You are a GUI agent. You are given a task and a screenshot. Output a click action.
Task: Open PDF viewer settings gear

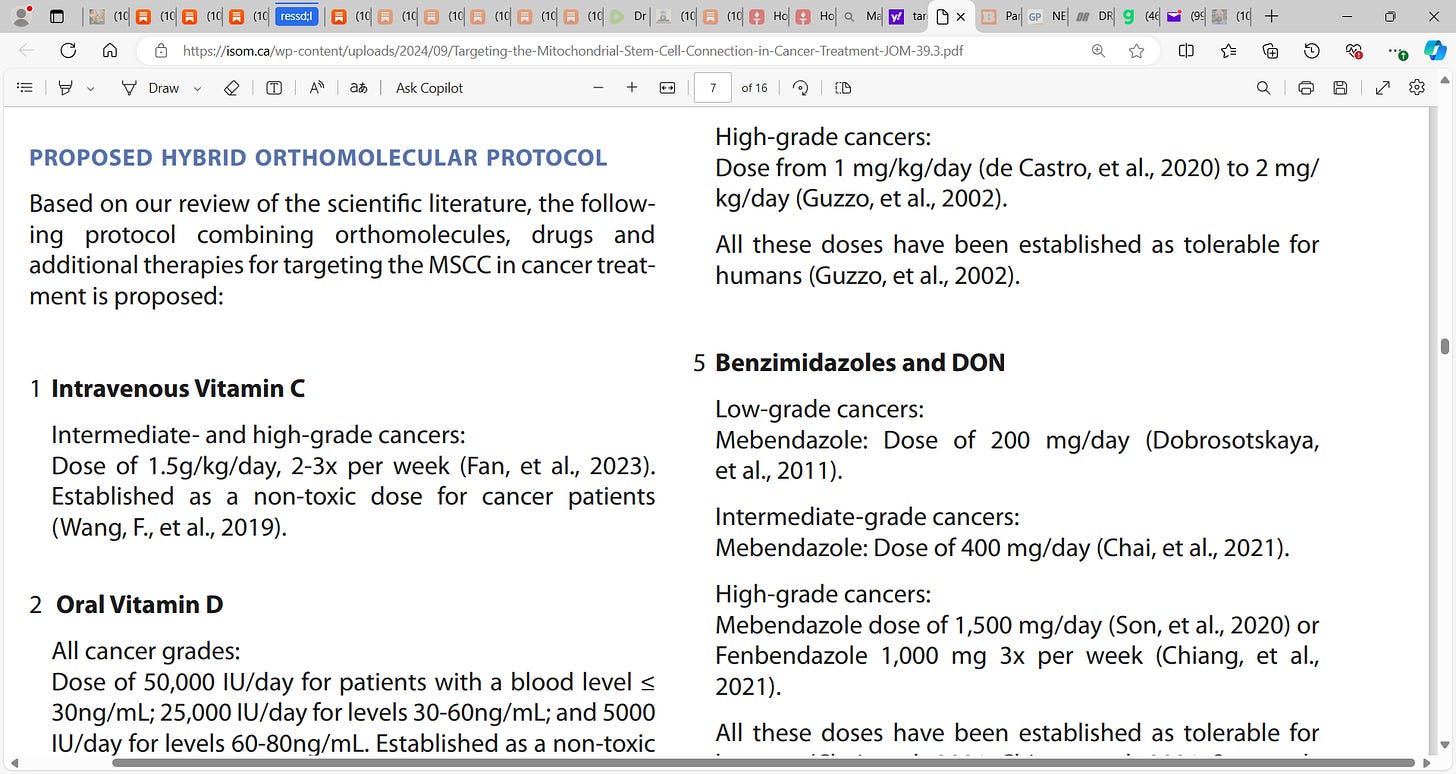click(1417, 88)
